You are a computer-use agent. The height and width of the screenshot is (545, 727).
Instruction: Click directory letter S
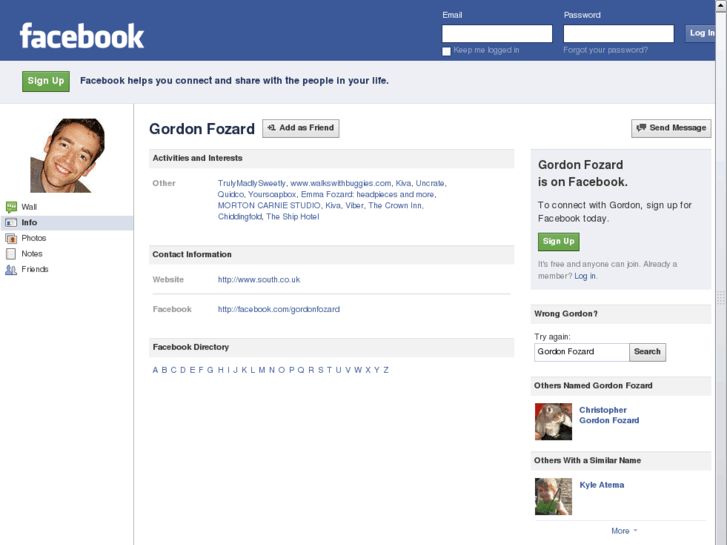[x=320, y=370]
